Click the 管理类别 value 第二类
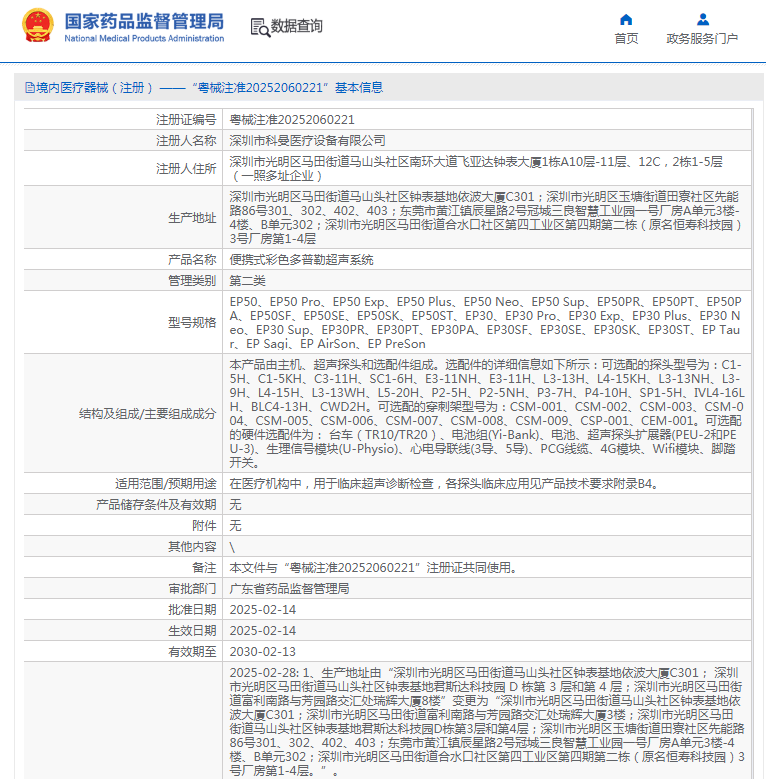766x779 pixels. (x=250, y=280)
